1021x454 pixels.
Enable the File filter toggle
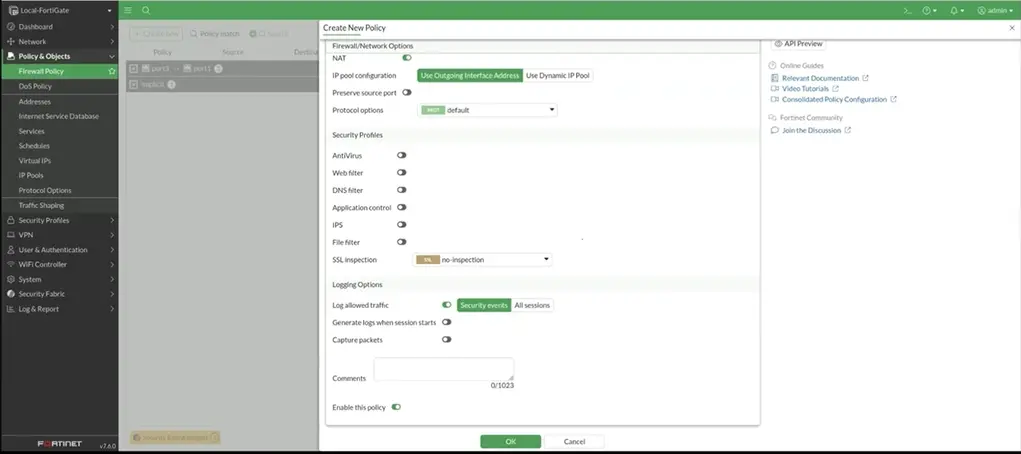point(402,242)
